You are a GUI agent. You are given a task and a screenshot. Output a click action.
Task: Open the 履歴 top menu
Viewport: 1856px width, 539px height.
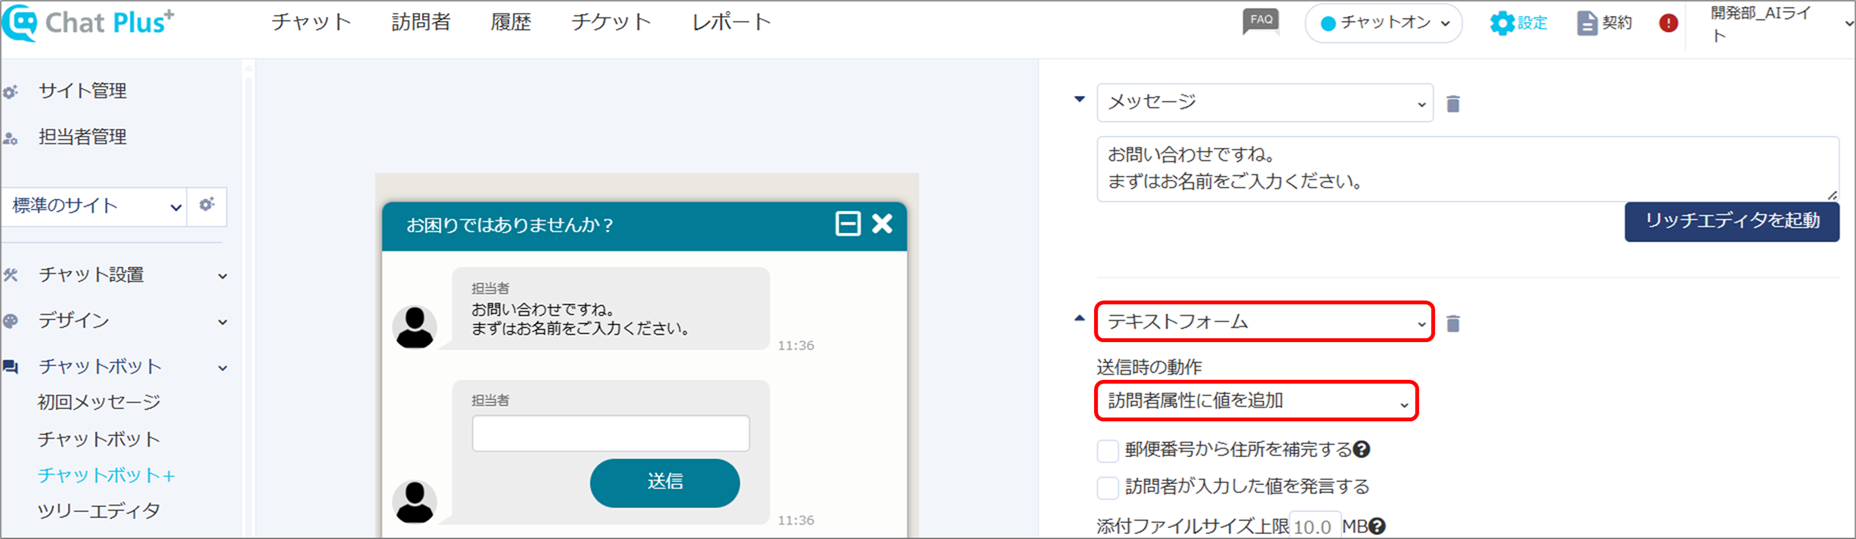(510, 22)
